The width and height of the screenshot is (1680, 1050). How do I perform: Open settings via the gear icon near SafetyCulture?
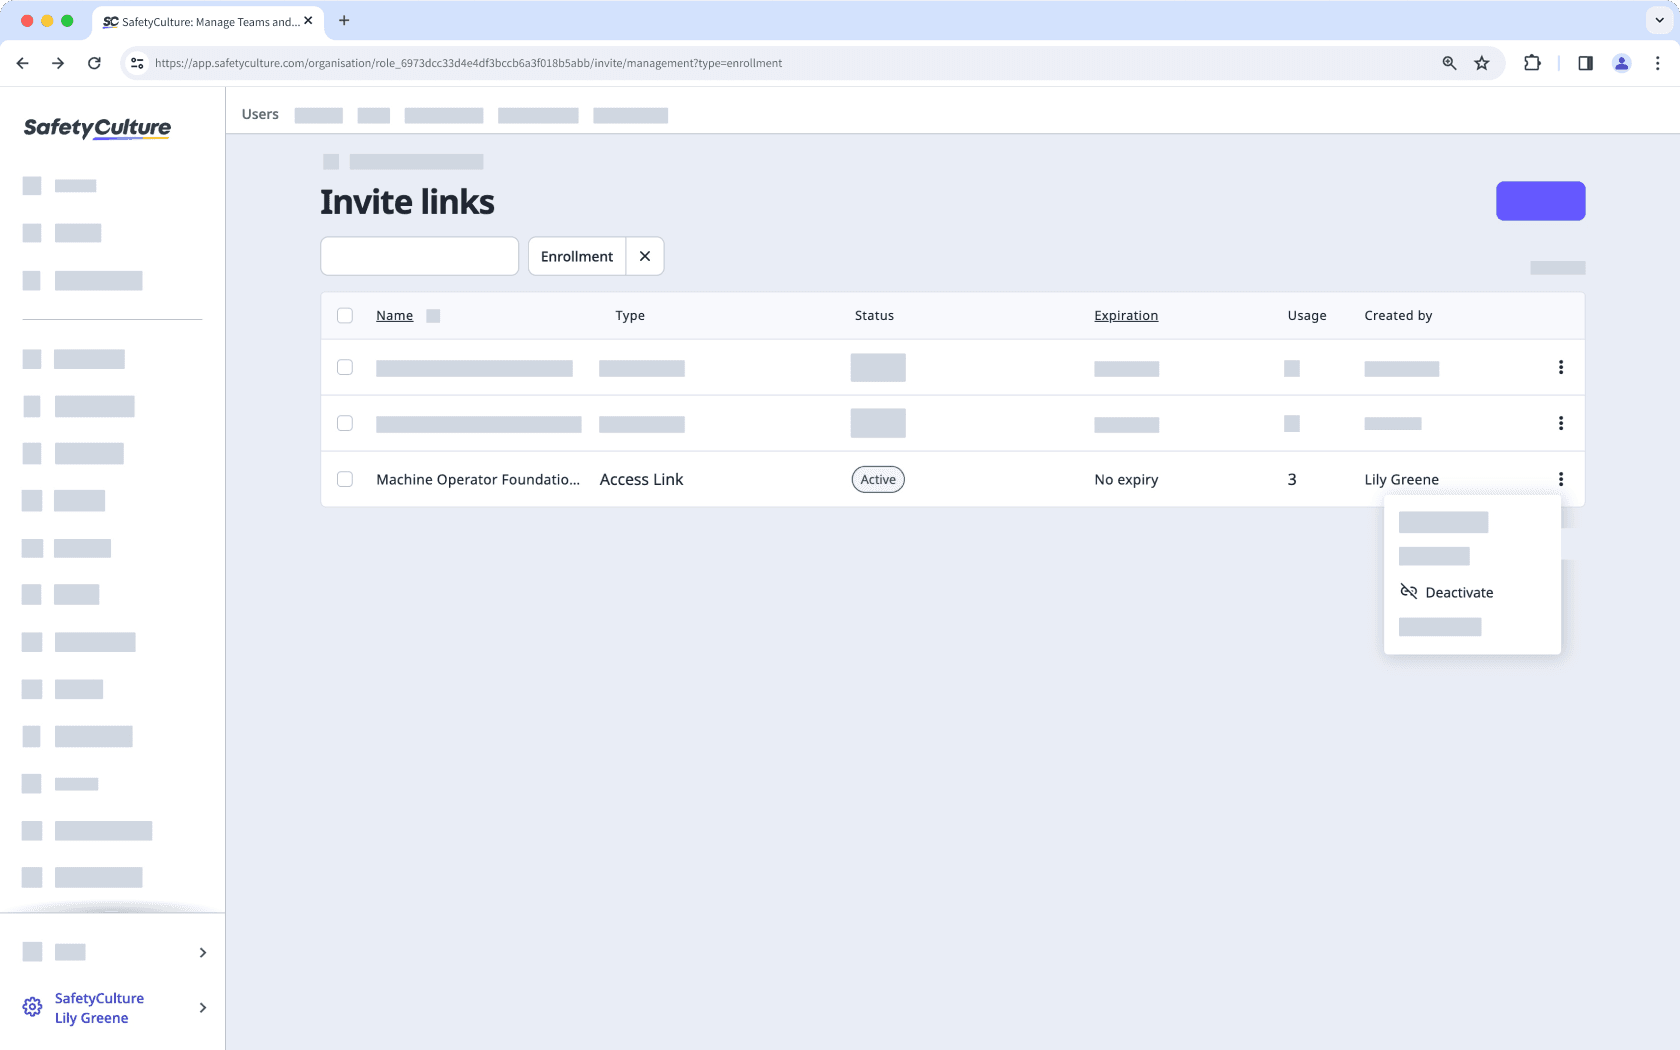pyautogui.click(x=31, y=1006)
